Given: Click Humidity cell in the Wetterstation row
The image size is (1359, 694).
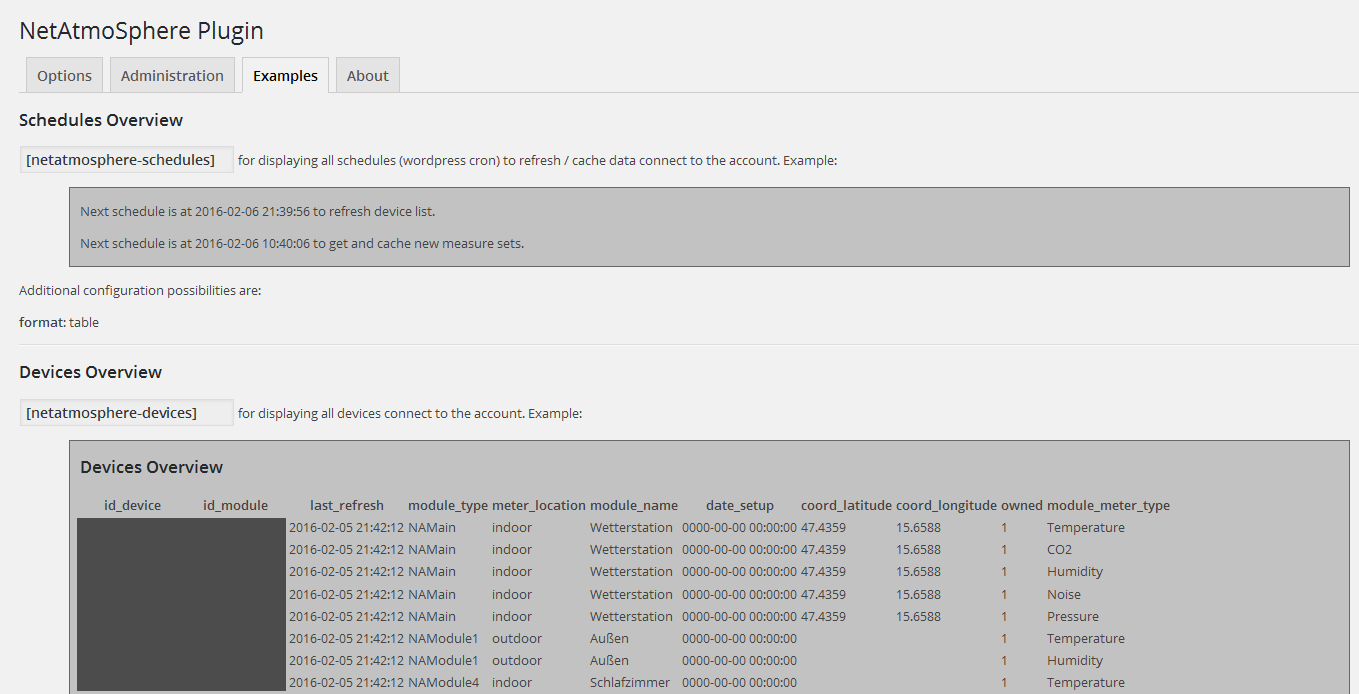Looking at the screenshot, I should click(x=1075, y=571).
